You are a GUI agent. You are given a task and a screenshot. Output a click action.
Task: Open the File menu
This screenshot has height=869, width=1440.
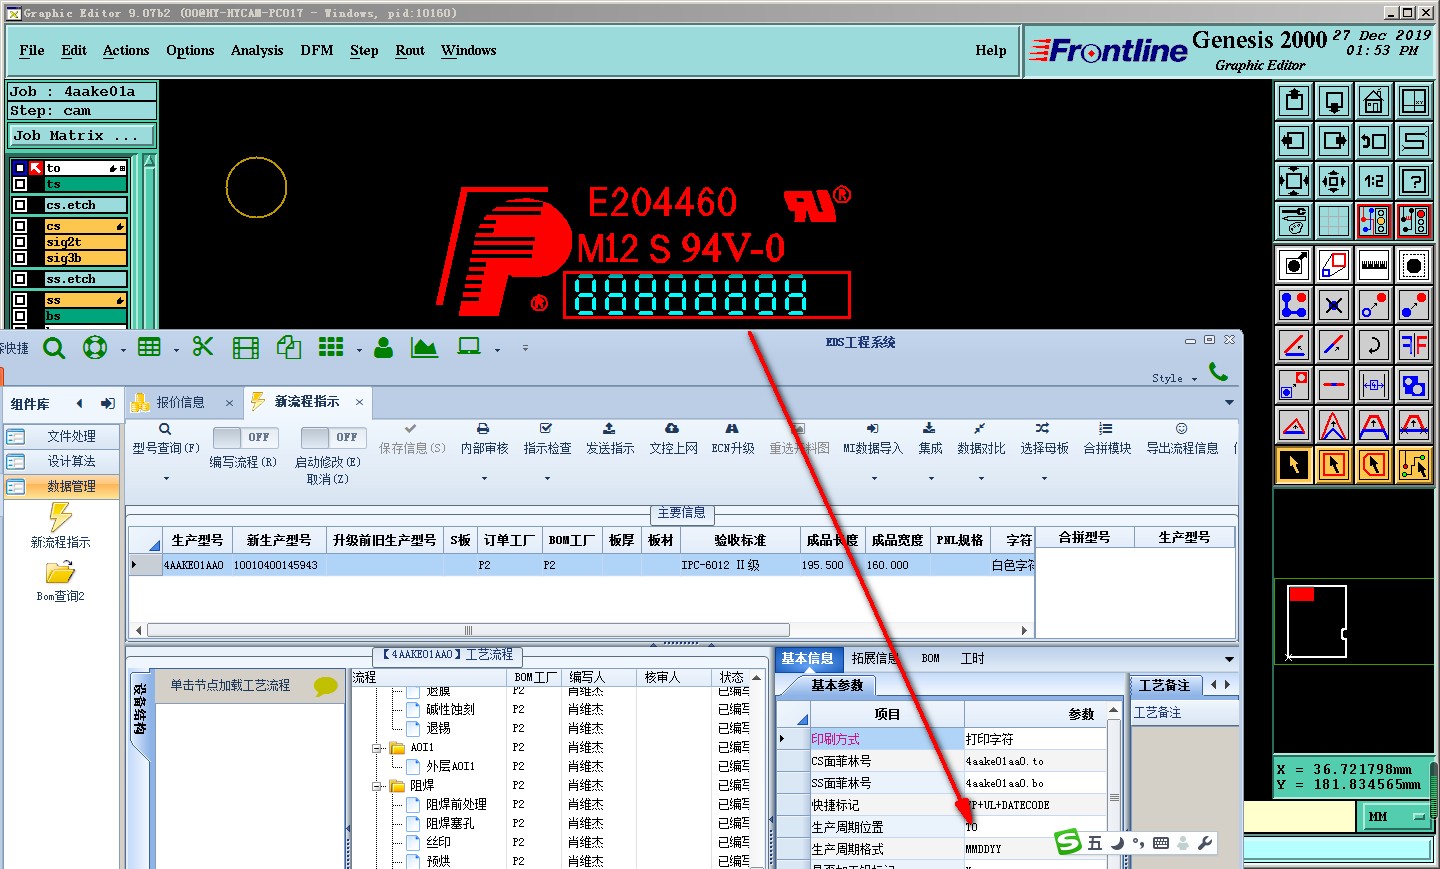click(32, 50)
